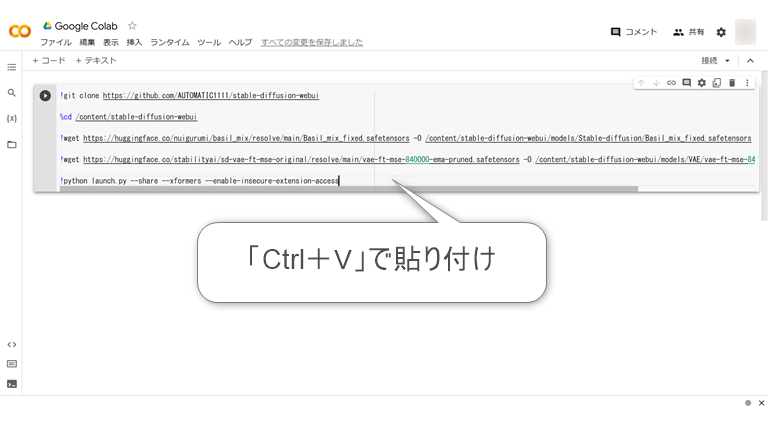Close the bottom status bar
Viewport: 768px width, 423px height.
tap(761, 403)
